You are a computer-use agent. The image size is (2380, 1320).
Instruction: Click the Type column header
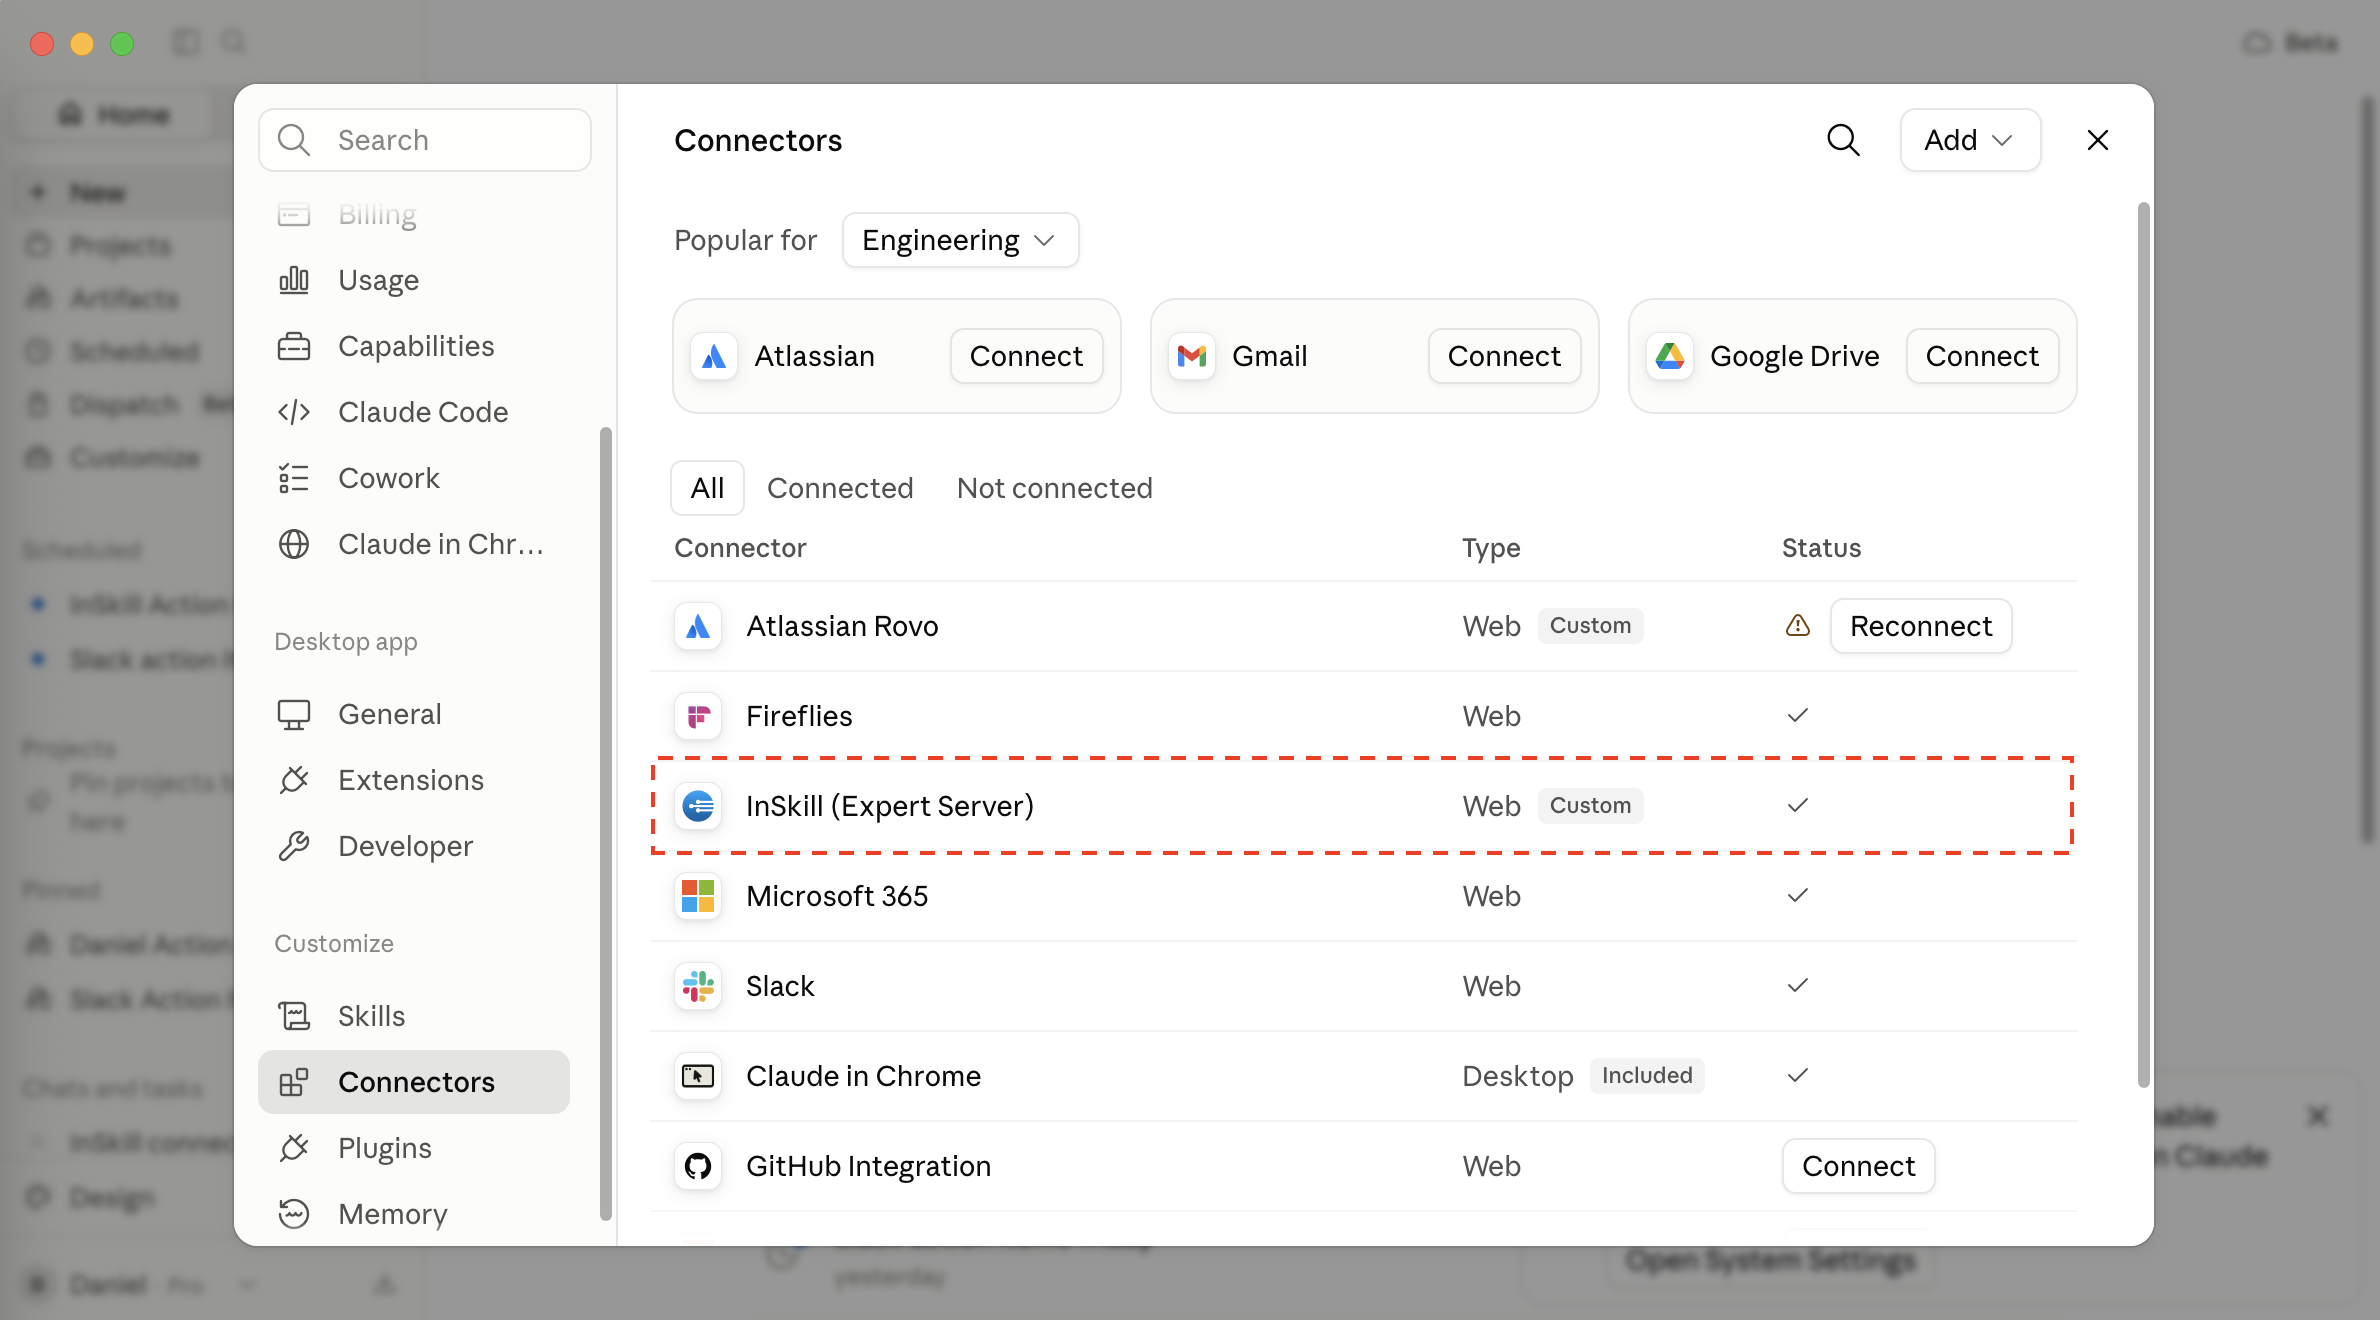[1491, 548]
